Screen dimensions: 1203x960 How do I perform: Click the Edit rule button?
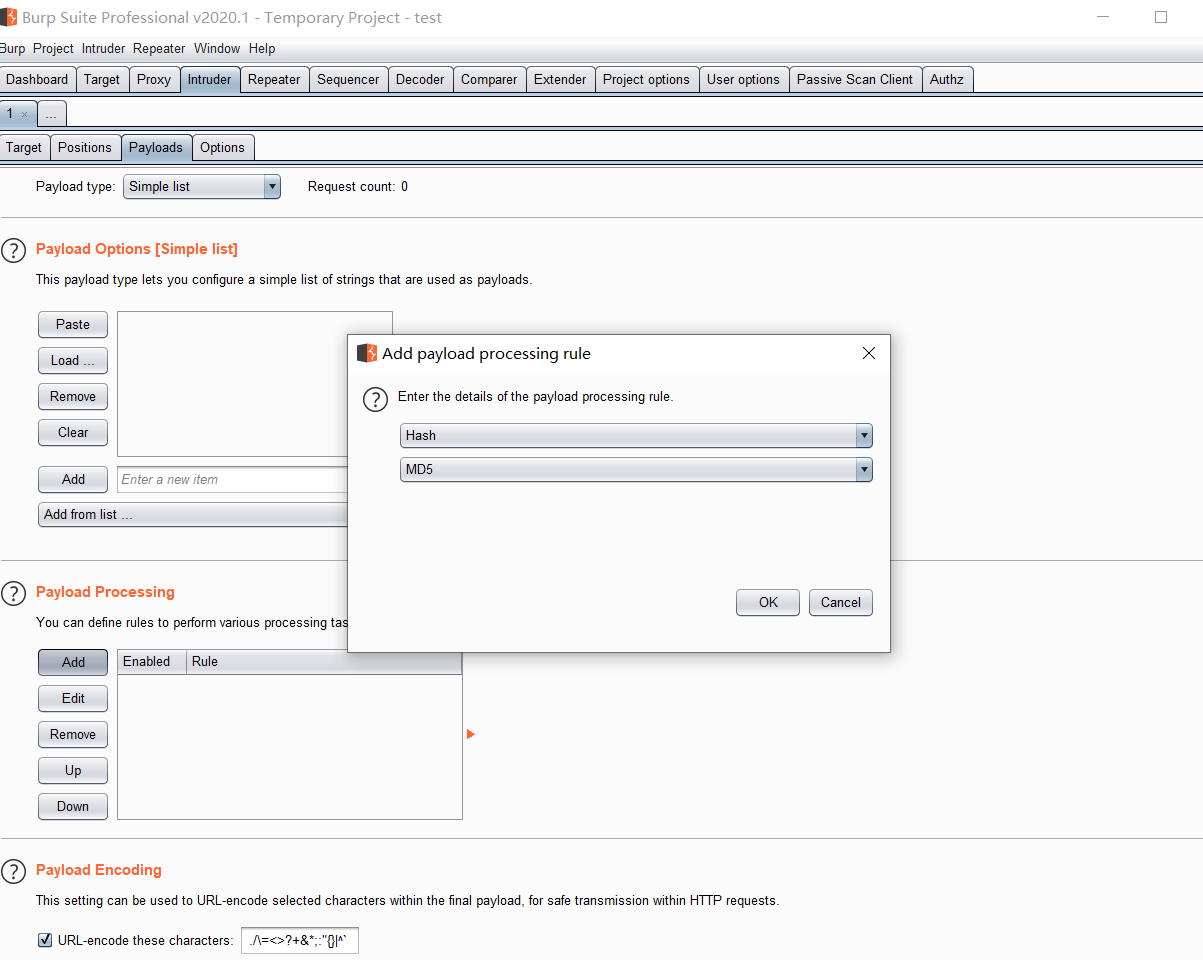point(73,699)
